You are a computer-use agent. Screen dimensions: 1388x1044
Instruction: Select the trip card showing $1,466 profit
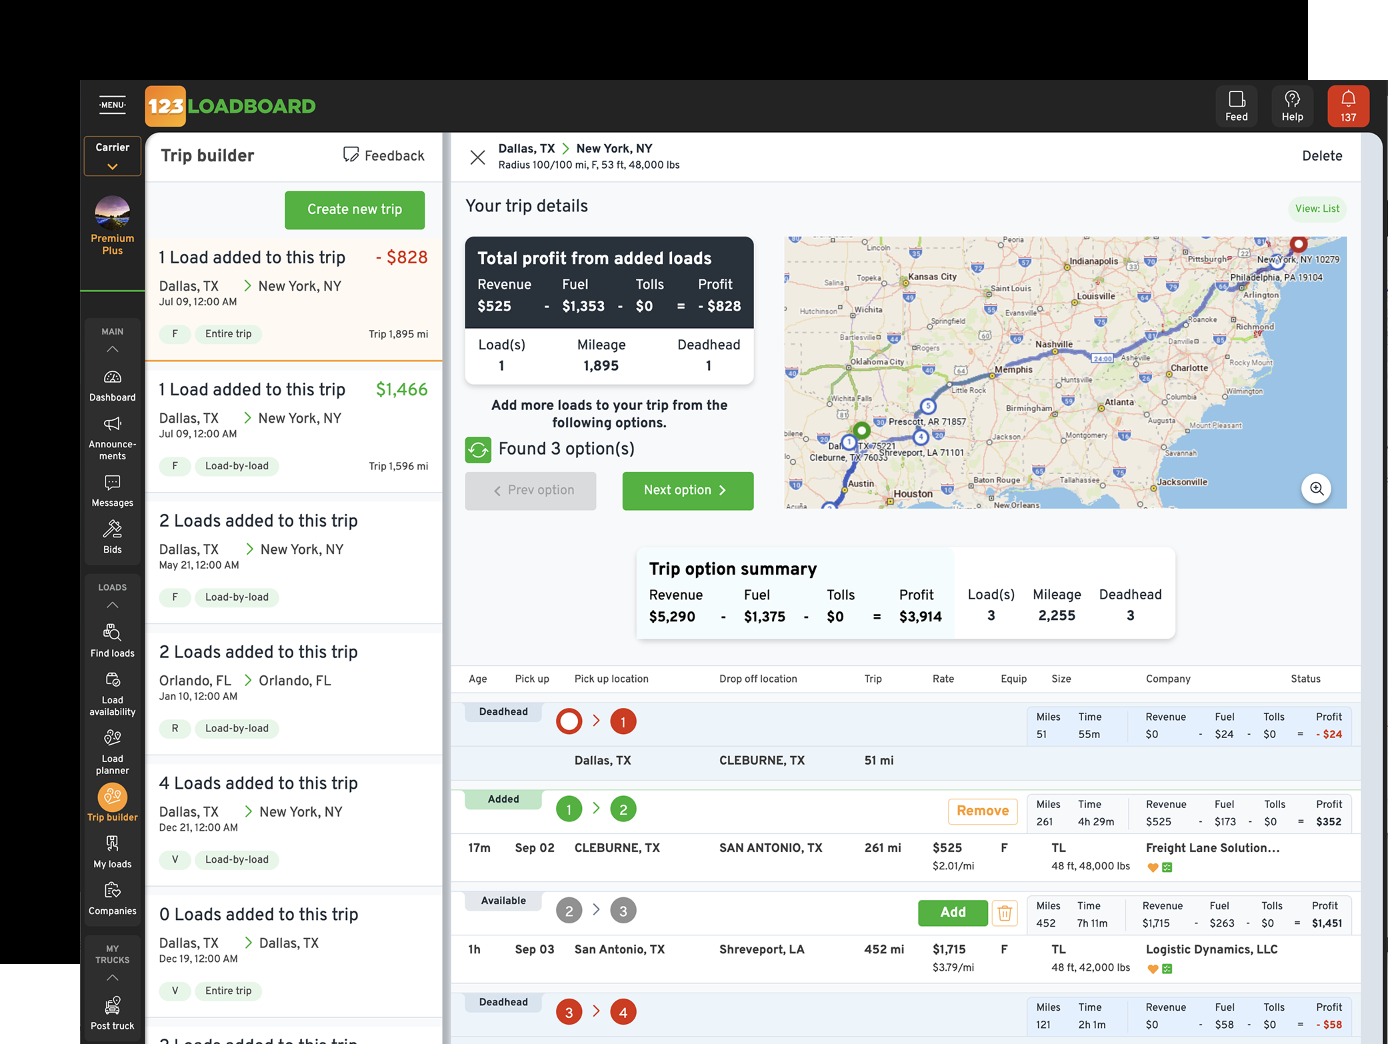[x=294, y=428]
